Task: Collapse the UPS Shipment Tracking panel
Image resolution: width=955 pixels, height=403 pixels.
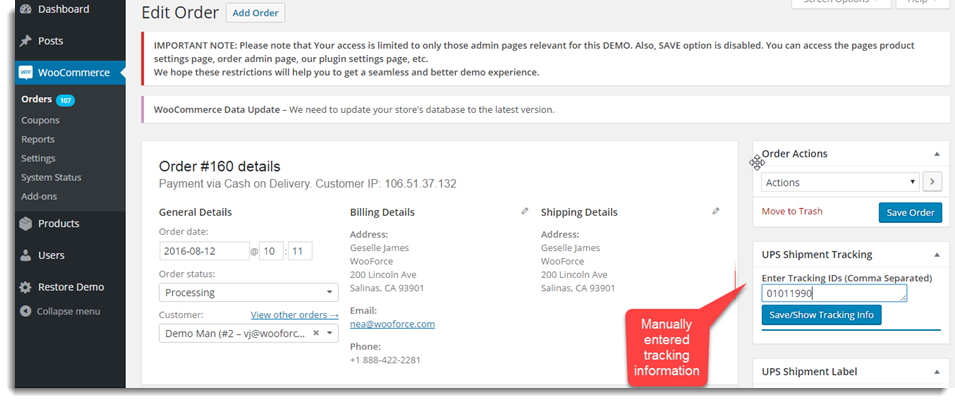Action: click(x=937, y=254)
